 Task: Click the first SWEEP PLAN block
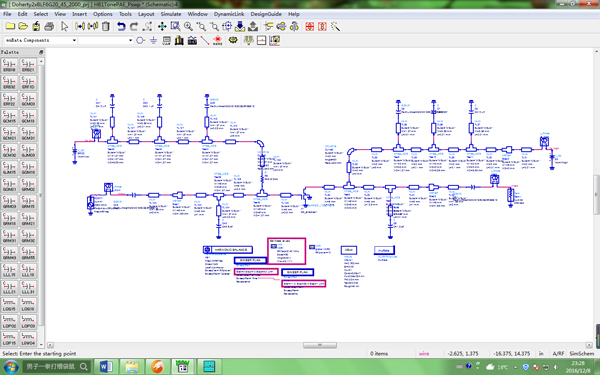tap(250, 260)
